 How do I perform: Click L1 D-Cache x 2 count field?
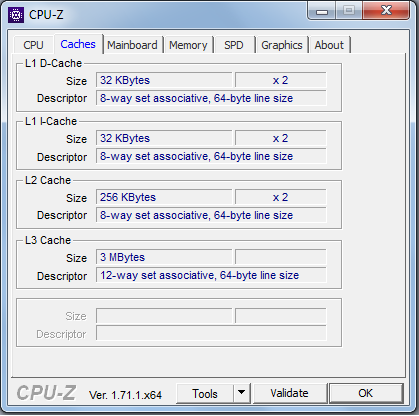click(x=281, y=80)
